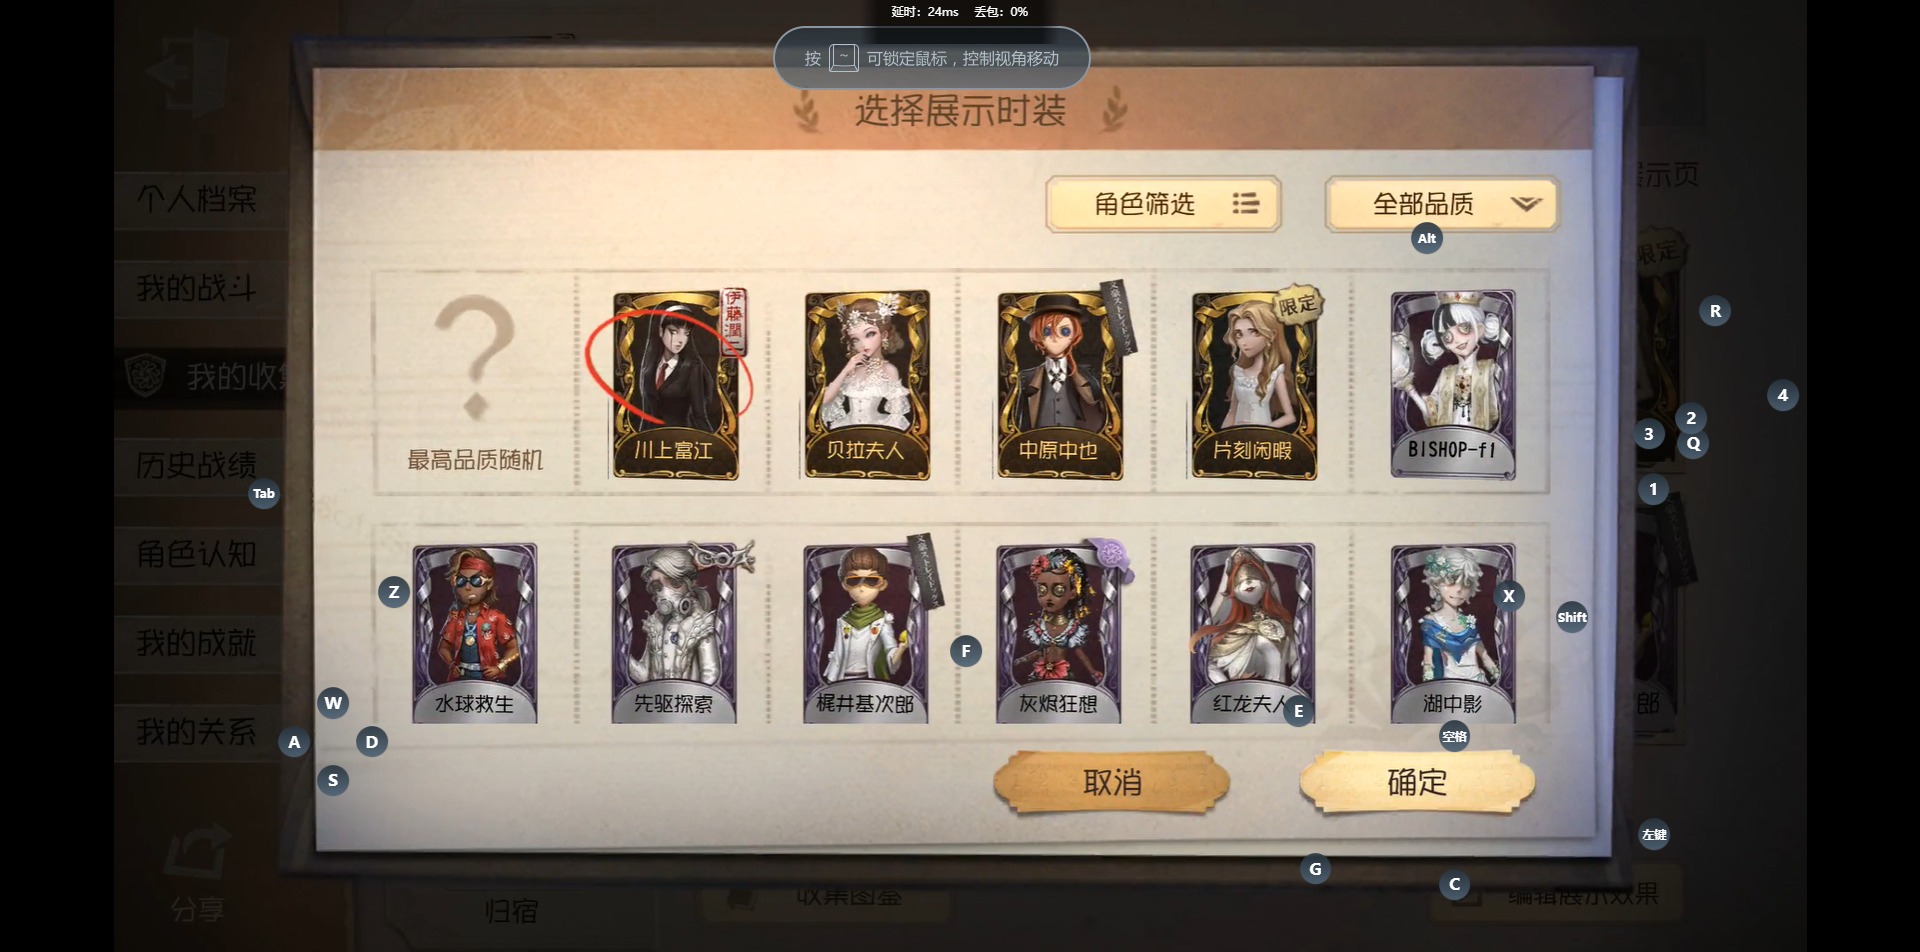Switch to 历史战绩 sidebar tab
Screen dimensions: 1920x952
[x=198, y=465]
